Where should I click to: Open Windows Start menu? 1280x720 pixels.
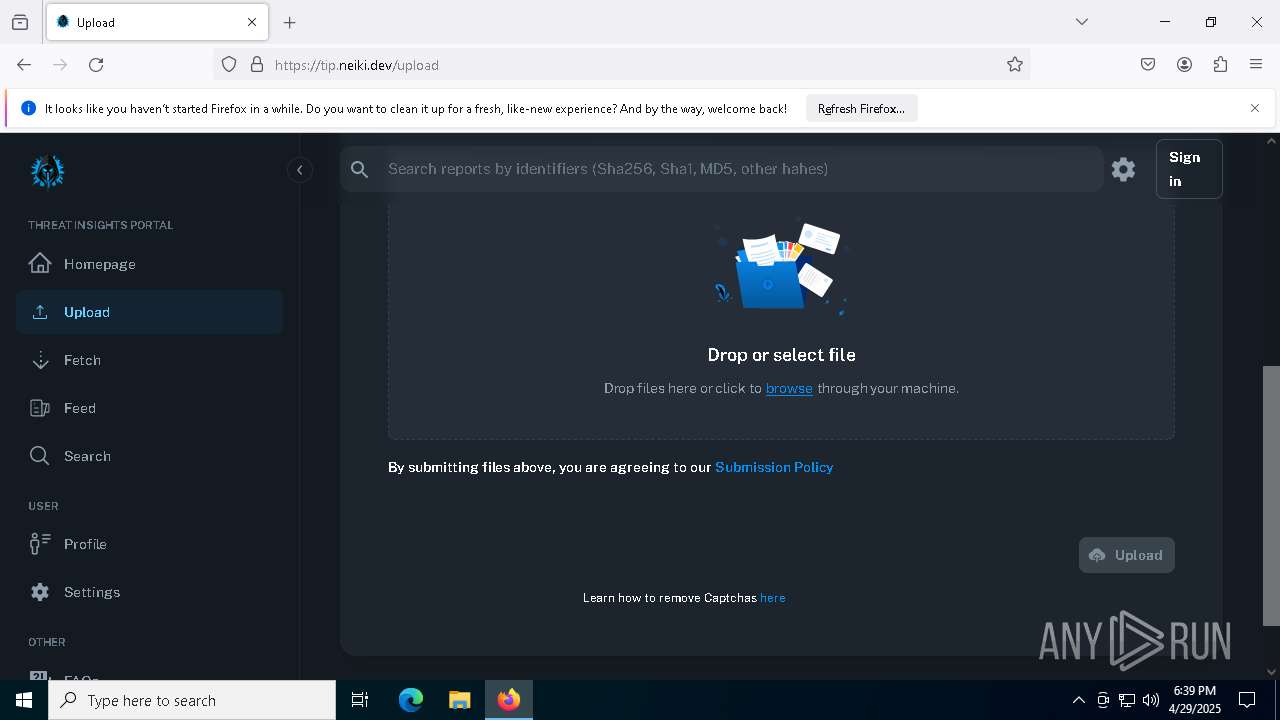coord(24,700)
